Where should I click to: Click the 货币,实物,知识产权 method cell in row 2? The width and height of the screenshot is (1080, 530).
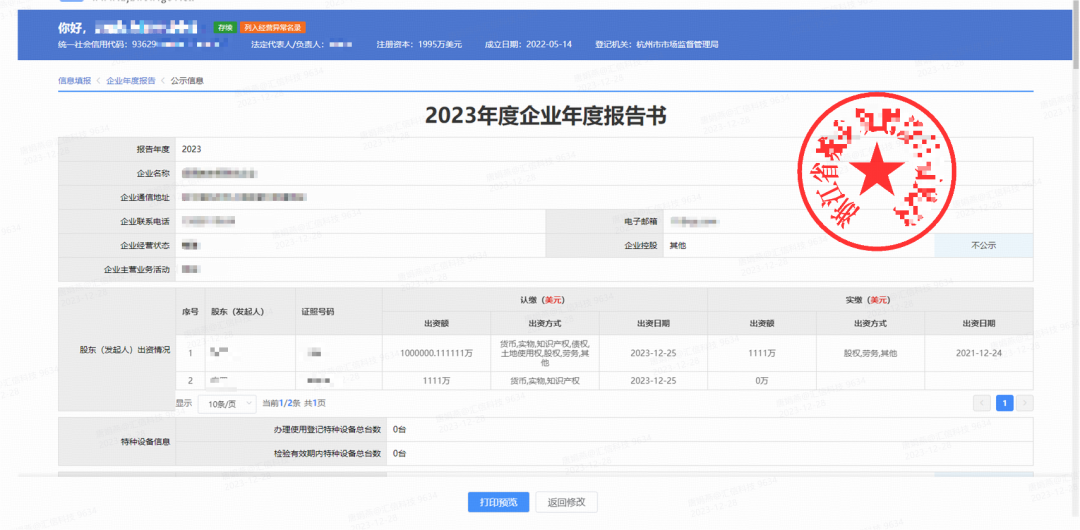pyautogui.click(x=545, y=380)
